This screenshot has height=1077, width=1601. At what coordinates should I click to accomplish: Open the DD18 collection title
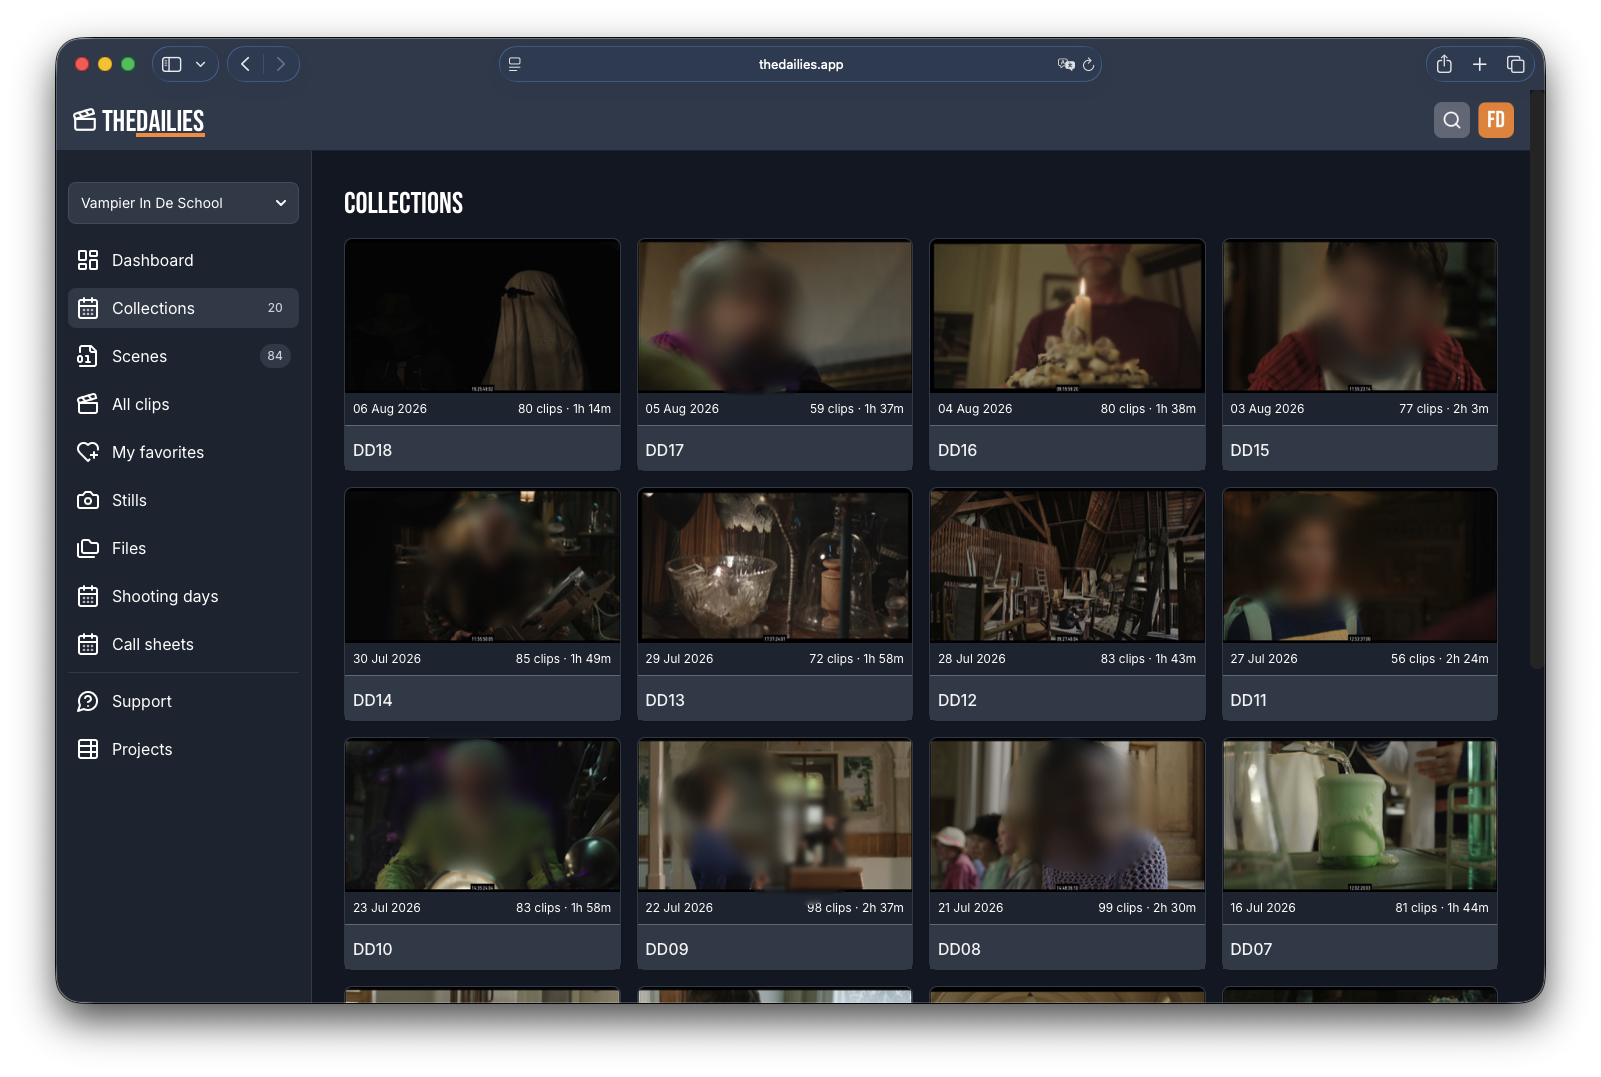coord(373,450)
